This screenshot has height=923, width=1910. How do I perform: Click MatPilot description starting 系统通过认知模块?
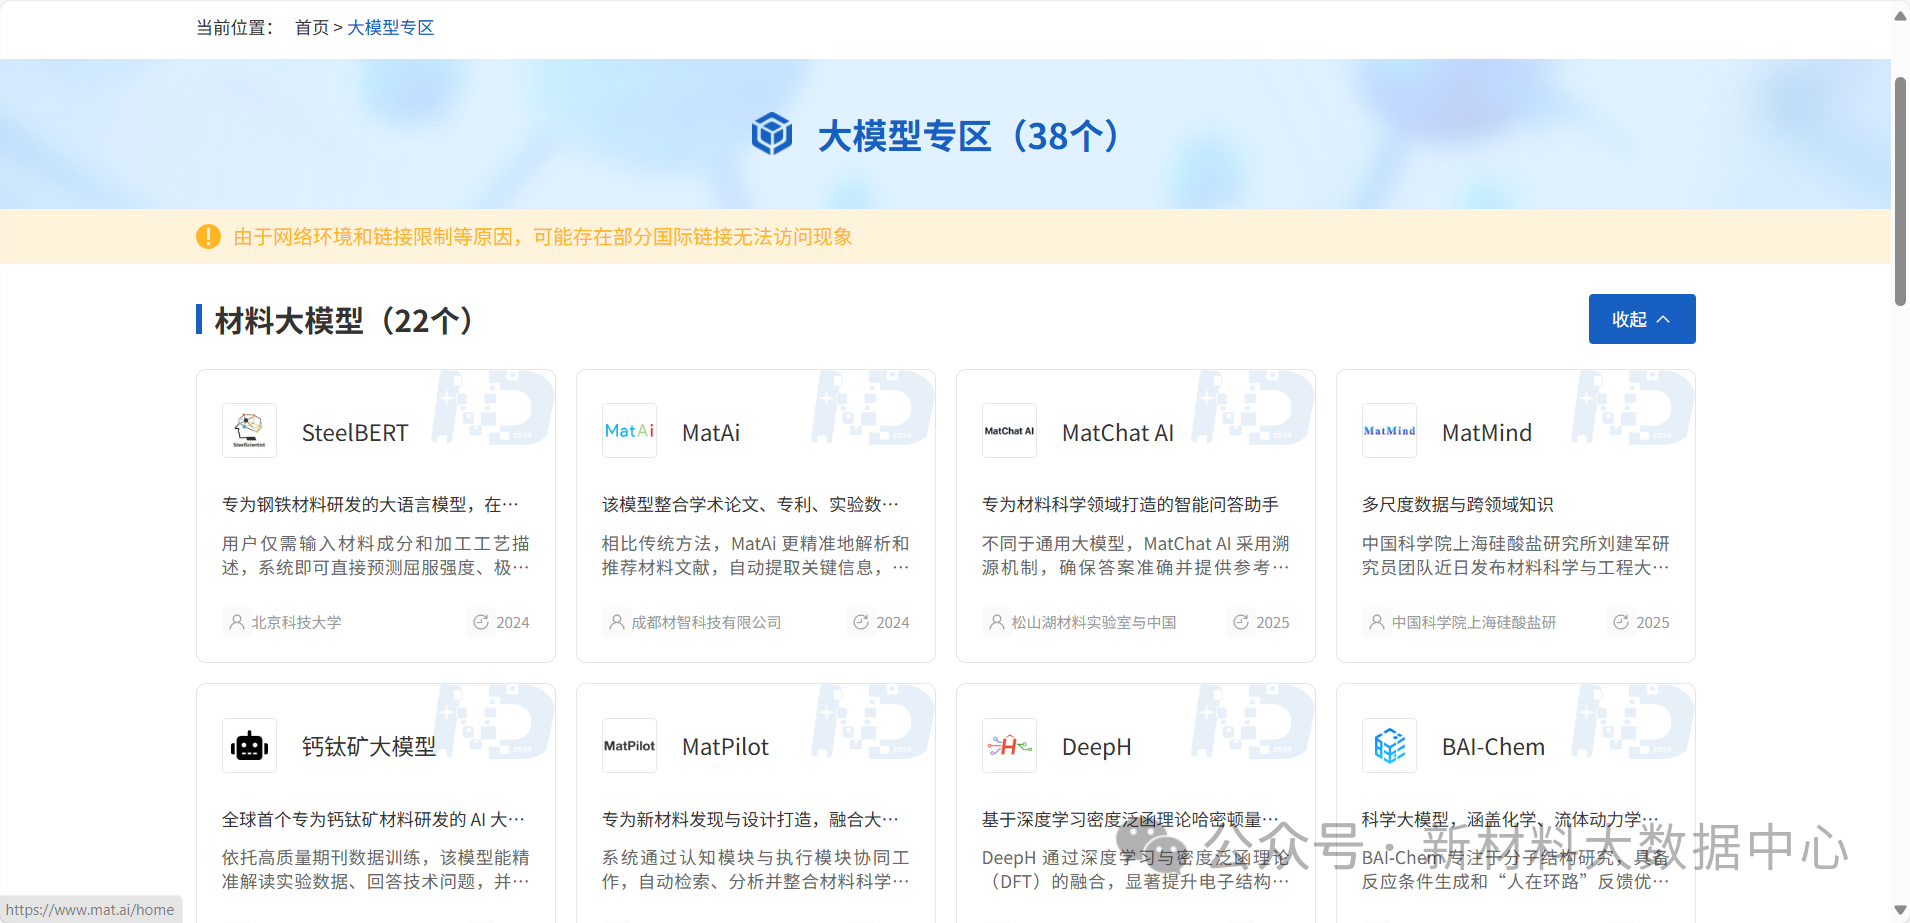tap(756, 870)
